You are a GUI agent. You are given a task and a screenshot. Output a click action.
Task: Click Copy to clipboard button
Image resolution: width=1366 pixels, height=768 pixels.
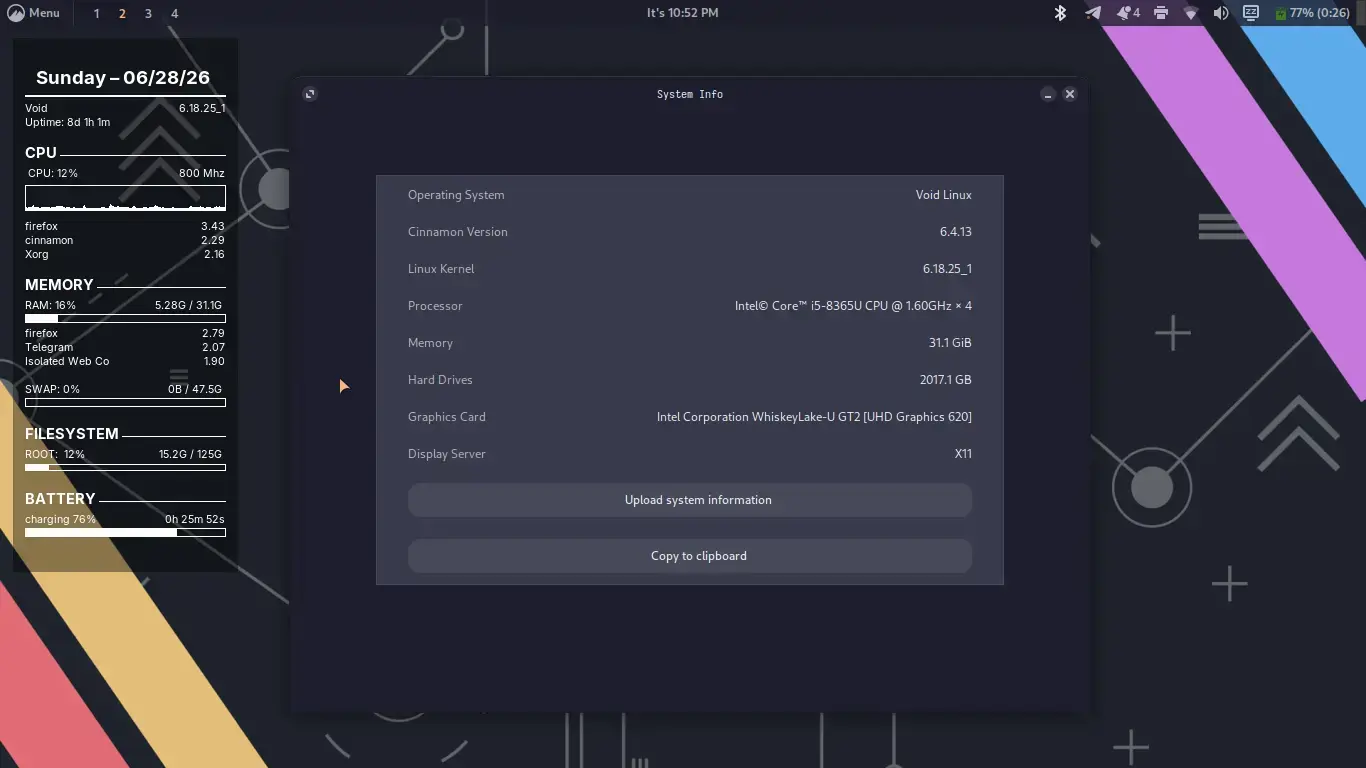[x=690, y=556]
